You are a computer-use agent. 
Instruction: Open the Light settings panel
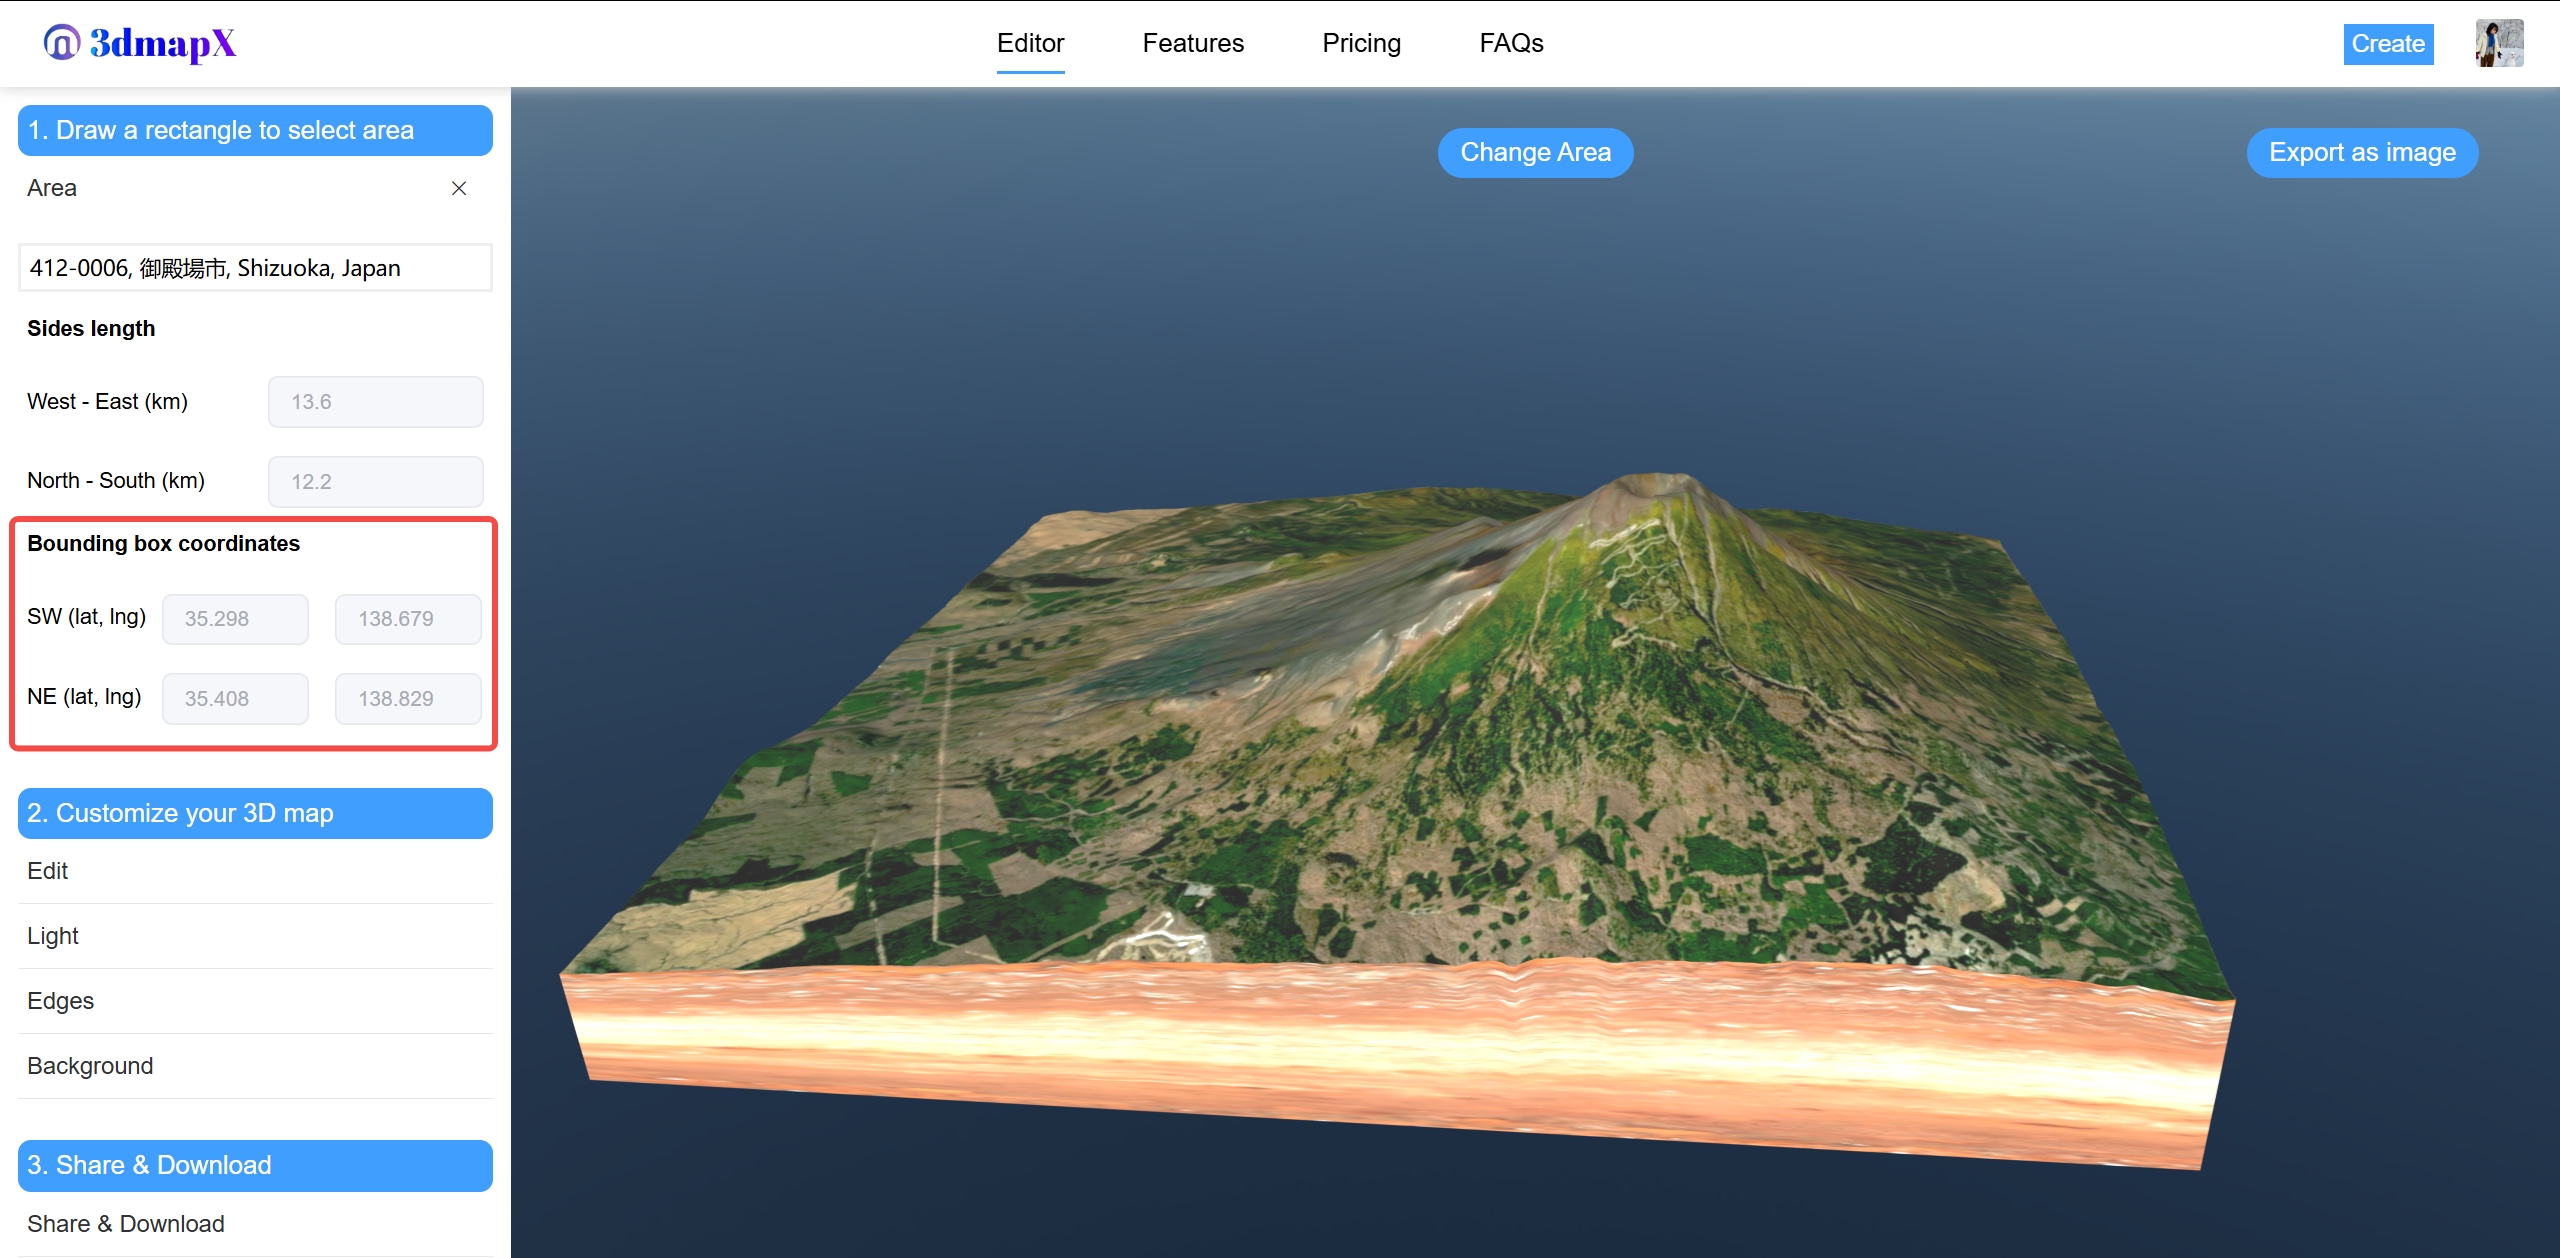(255, 936)
